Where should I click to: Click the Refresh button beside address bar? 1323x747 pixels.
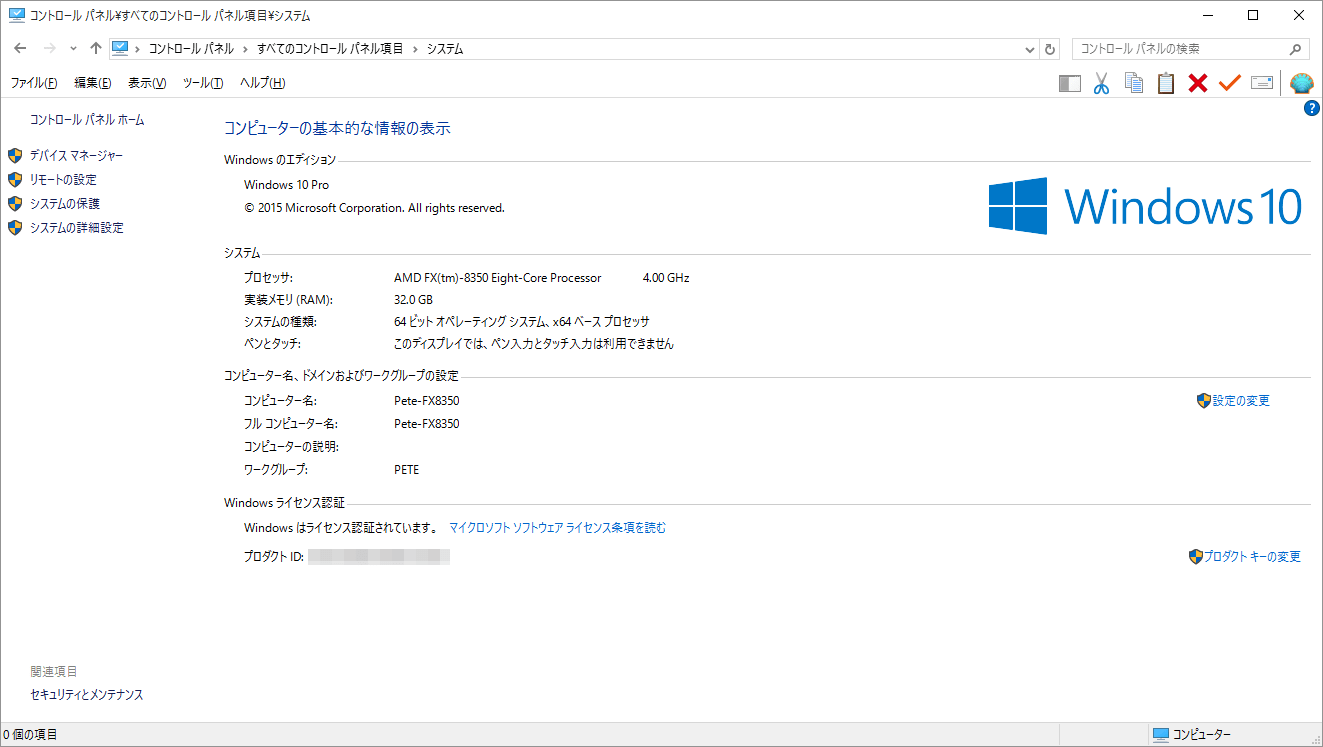[x=1050, y=49]
